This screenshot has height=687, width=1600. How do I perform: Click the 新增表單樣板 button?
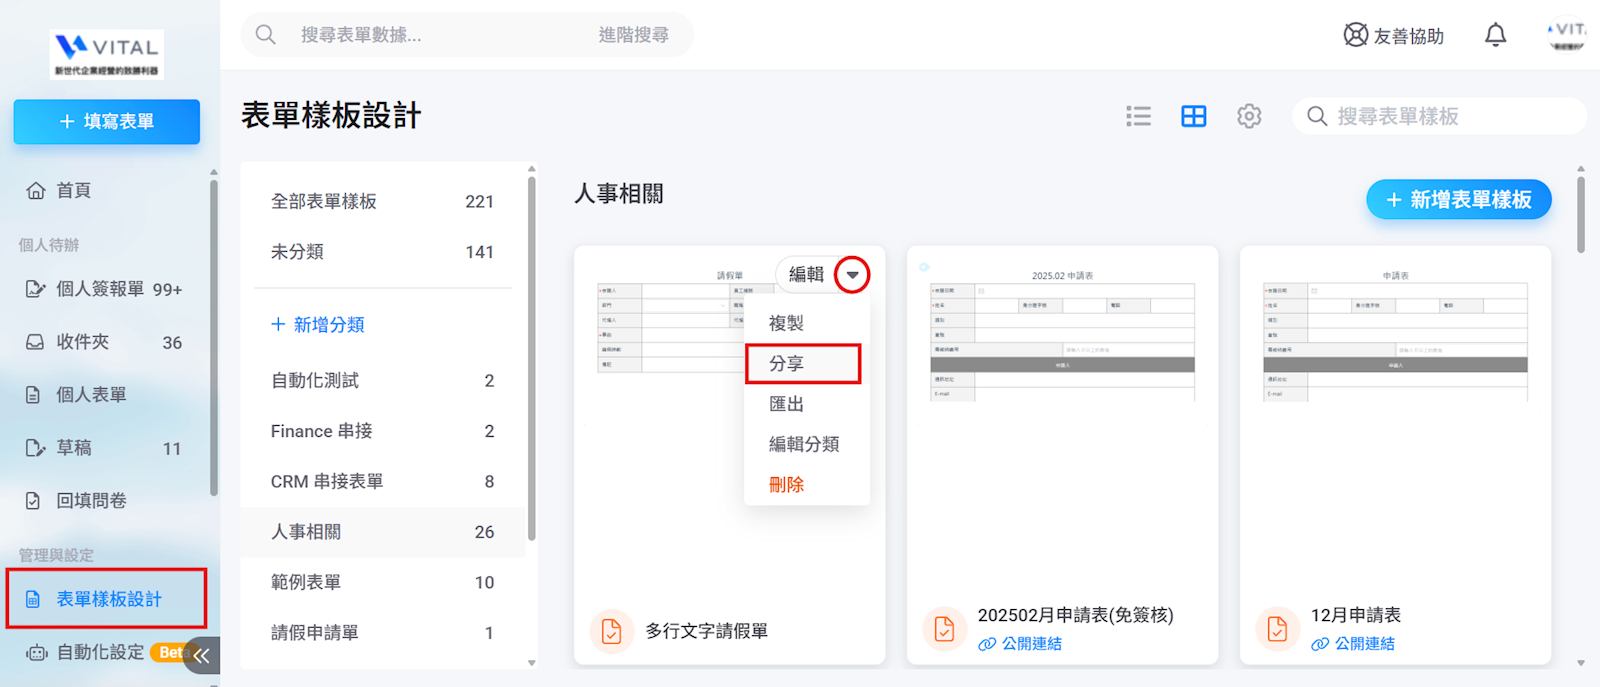[1458, 200]
